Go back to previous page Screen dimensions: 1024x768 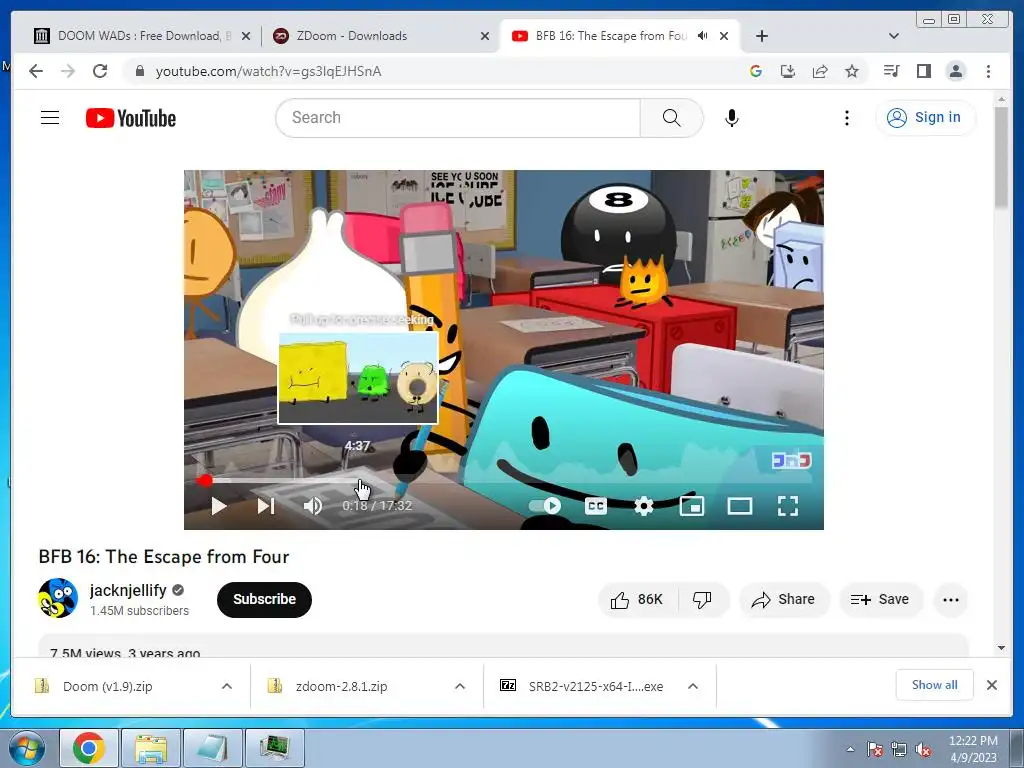click(37, 71)
